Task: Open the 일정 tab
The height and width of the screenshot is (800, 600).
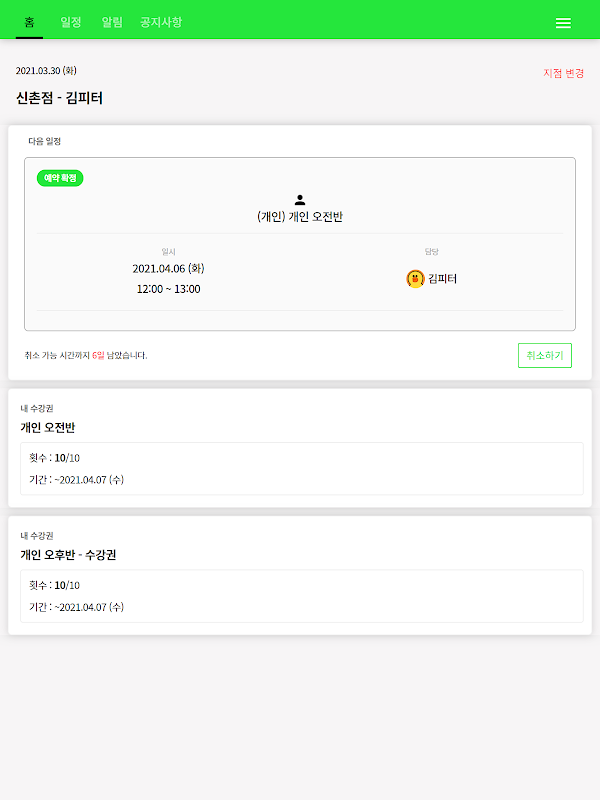Action: [x=71, y=21]
